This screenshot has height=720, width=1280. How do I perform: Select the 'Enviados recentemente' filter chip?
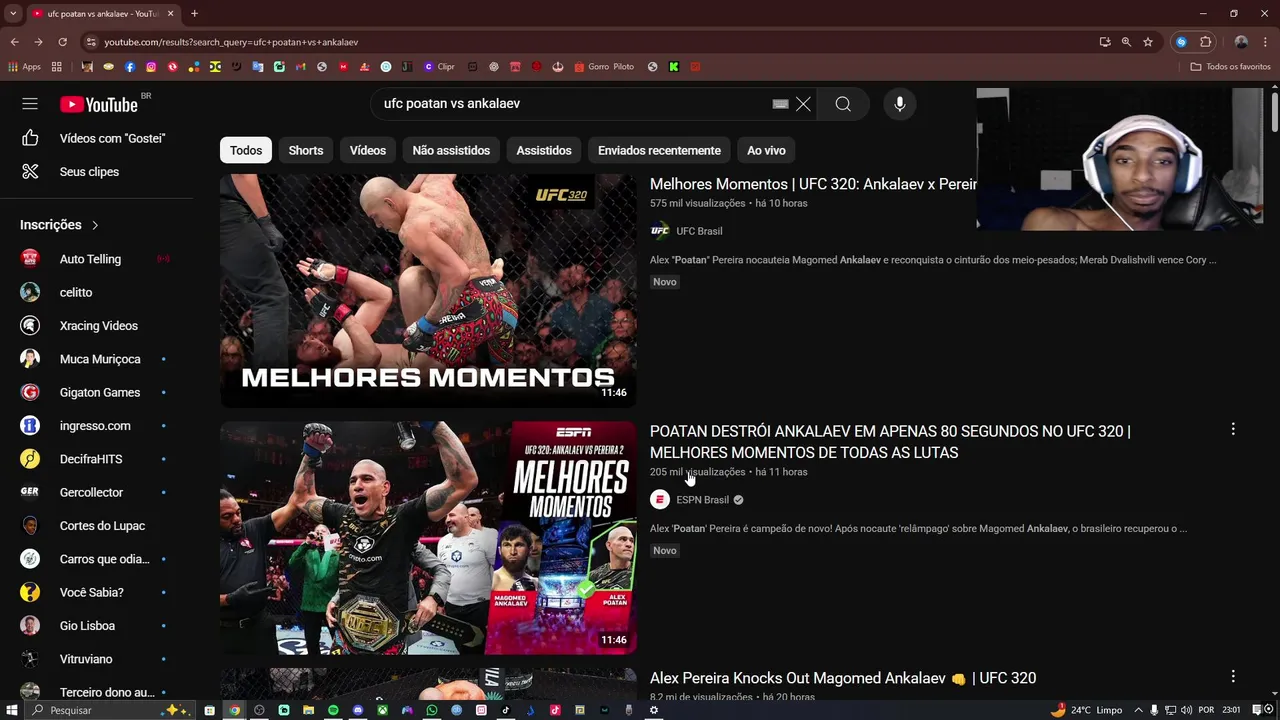(x=659, y=150)
